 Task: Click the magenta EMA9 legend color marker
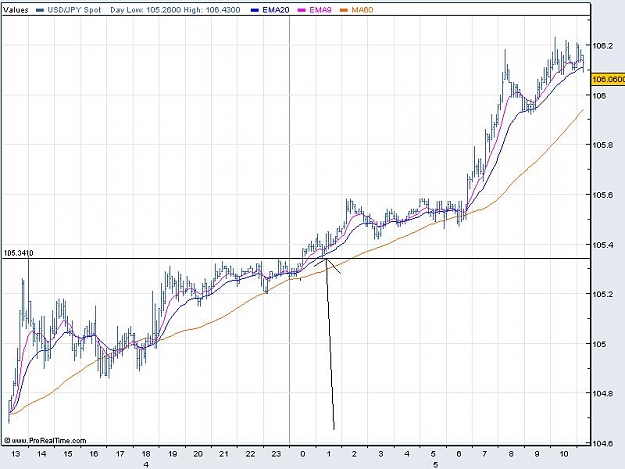pyautogui.click(x=302, y=10)
